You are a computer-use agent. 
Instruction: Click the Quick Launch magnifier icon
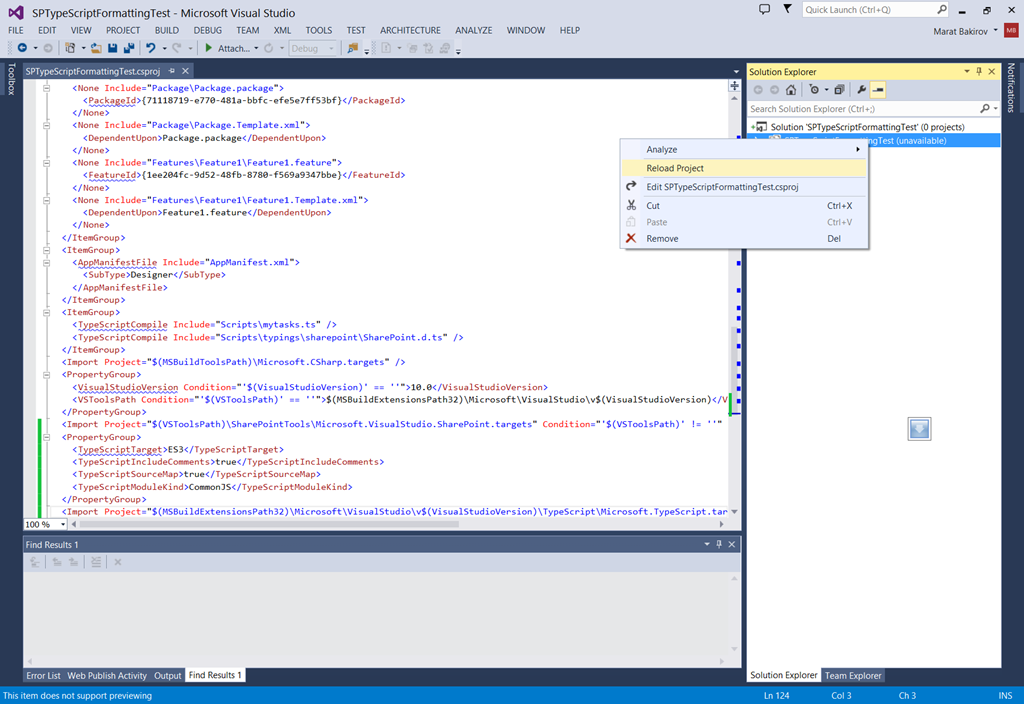(x=942, y=9)
